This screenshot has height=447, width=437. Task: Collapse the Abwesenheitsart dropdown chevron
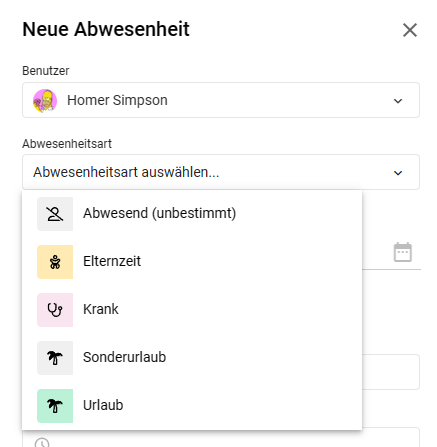398,173
